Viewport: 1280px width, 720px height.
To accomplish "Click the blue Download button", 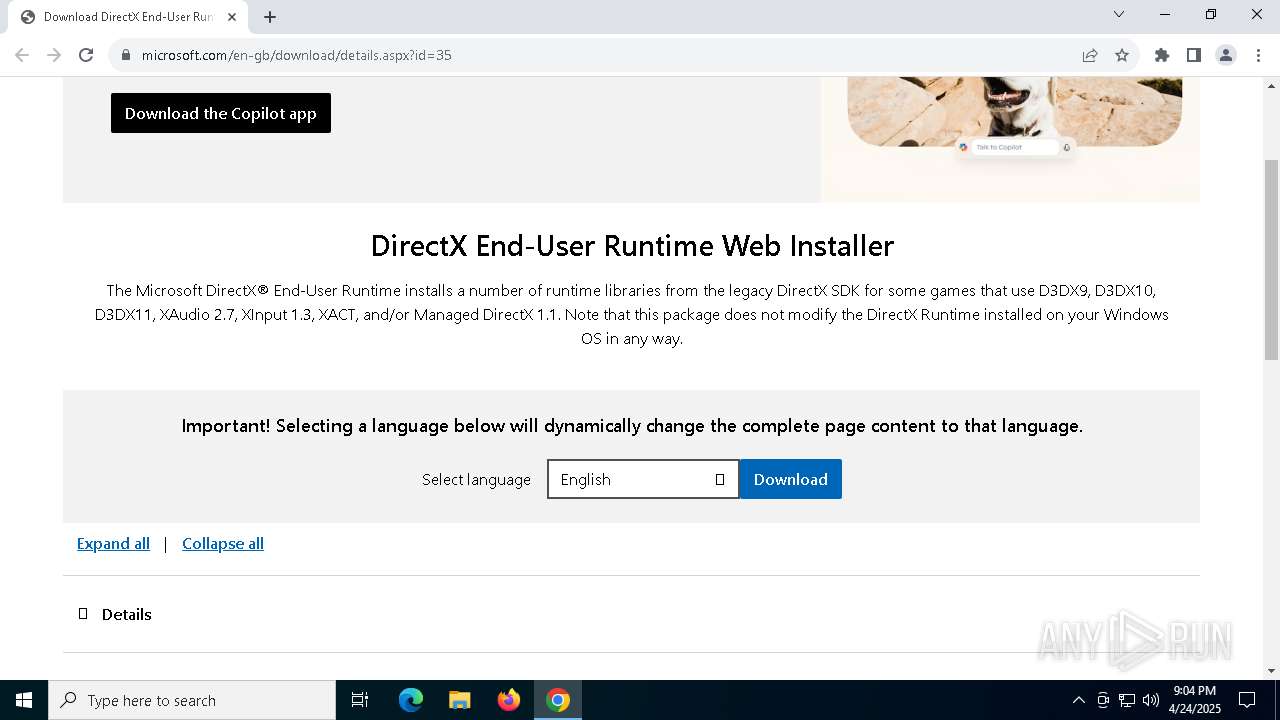I will click(x=790, y=479).
